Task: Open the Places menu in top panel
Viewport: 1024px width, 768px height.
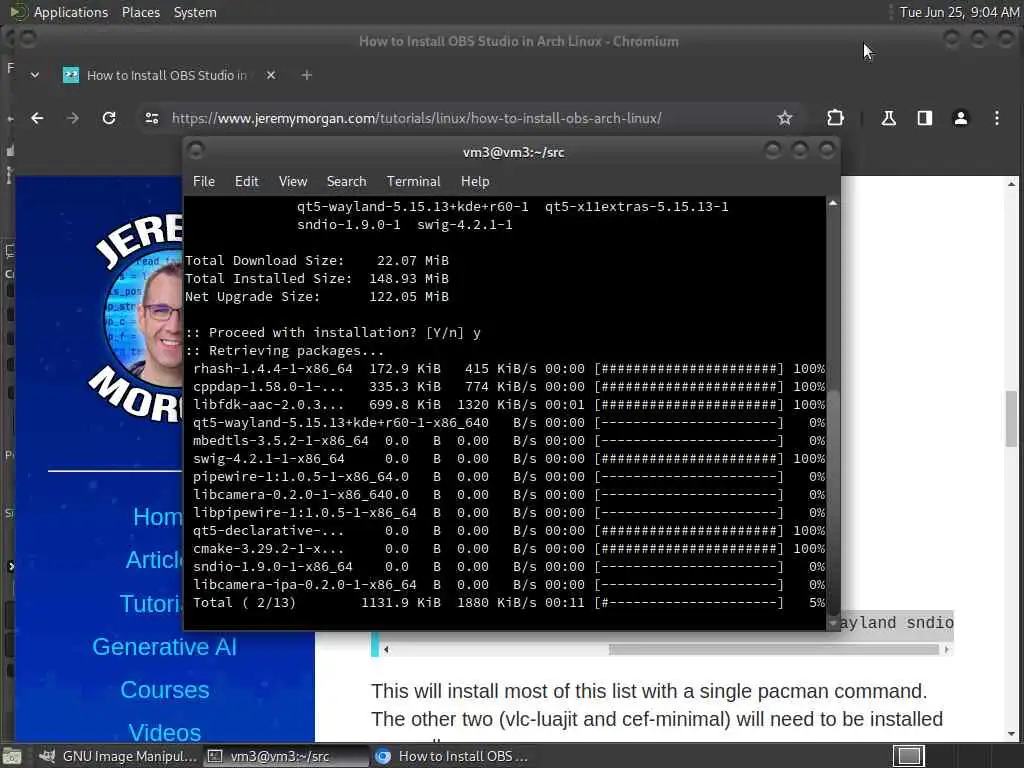Action: point(140,12)
